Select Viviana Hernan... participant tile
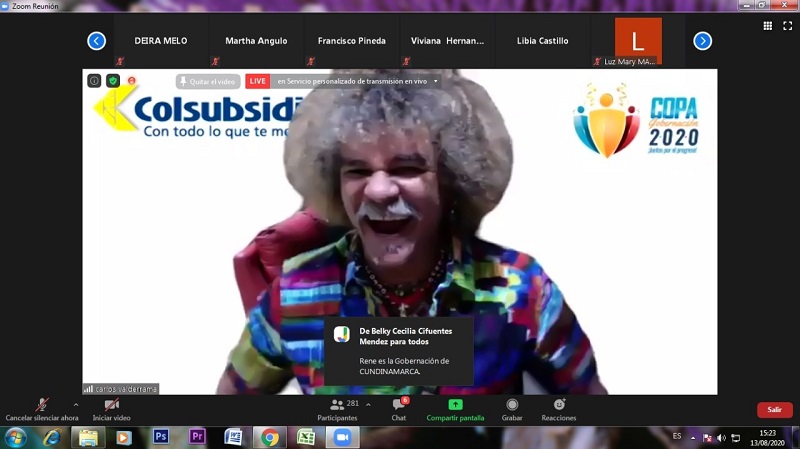Screen dimensions: 800x449 [447, 41]
